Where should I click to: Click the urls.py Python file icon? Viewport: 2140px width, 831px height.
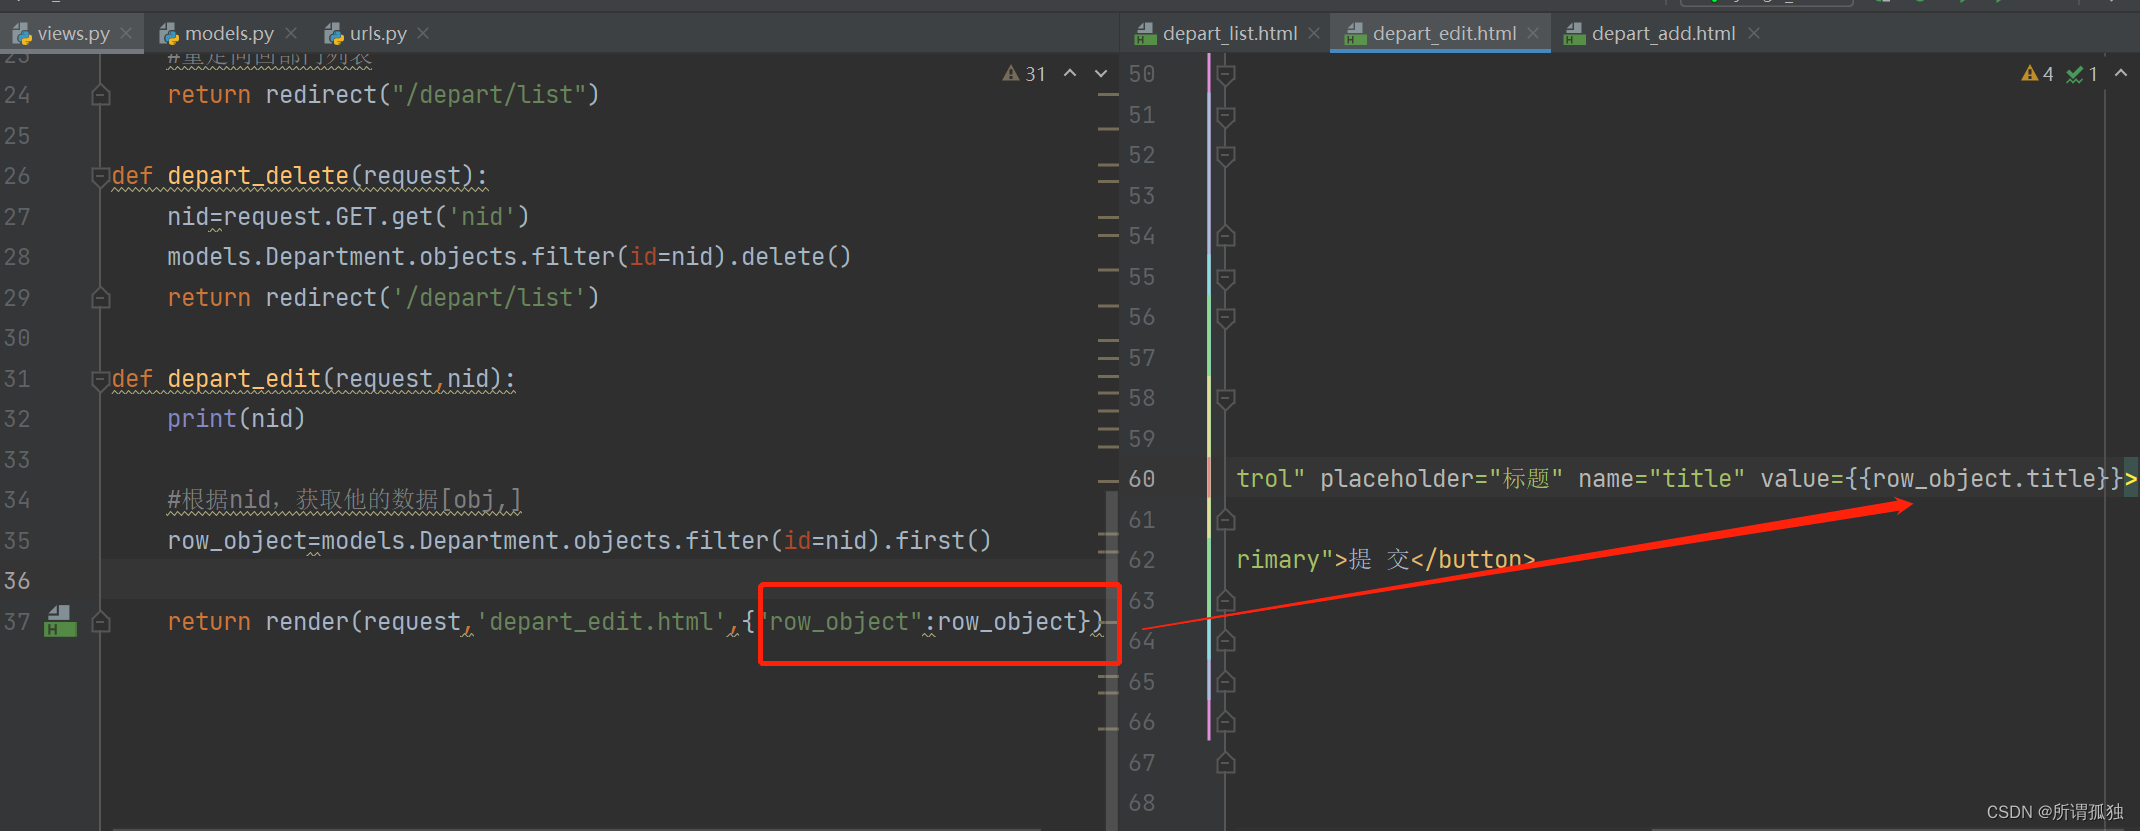pos(334,34)
